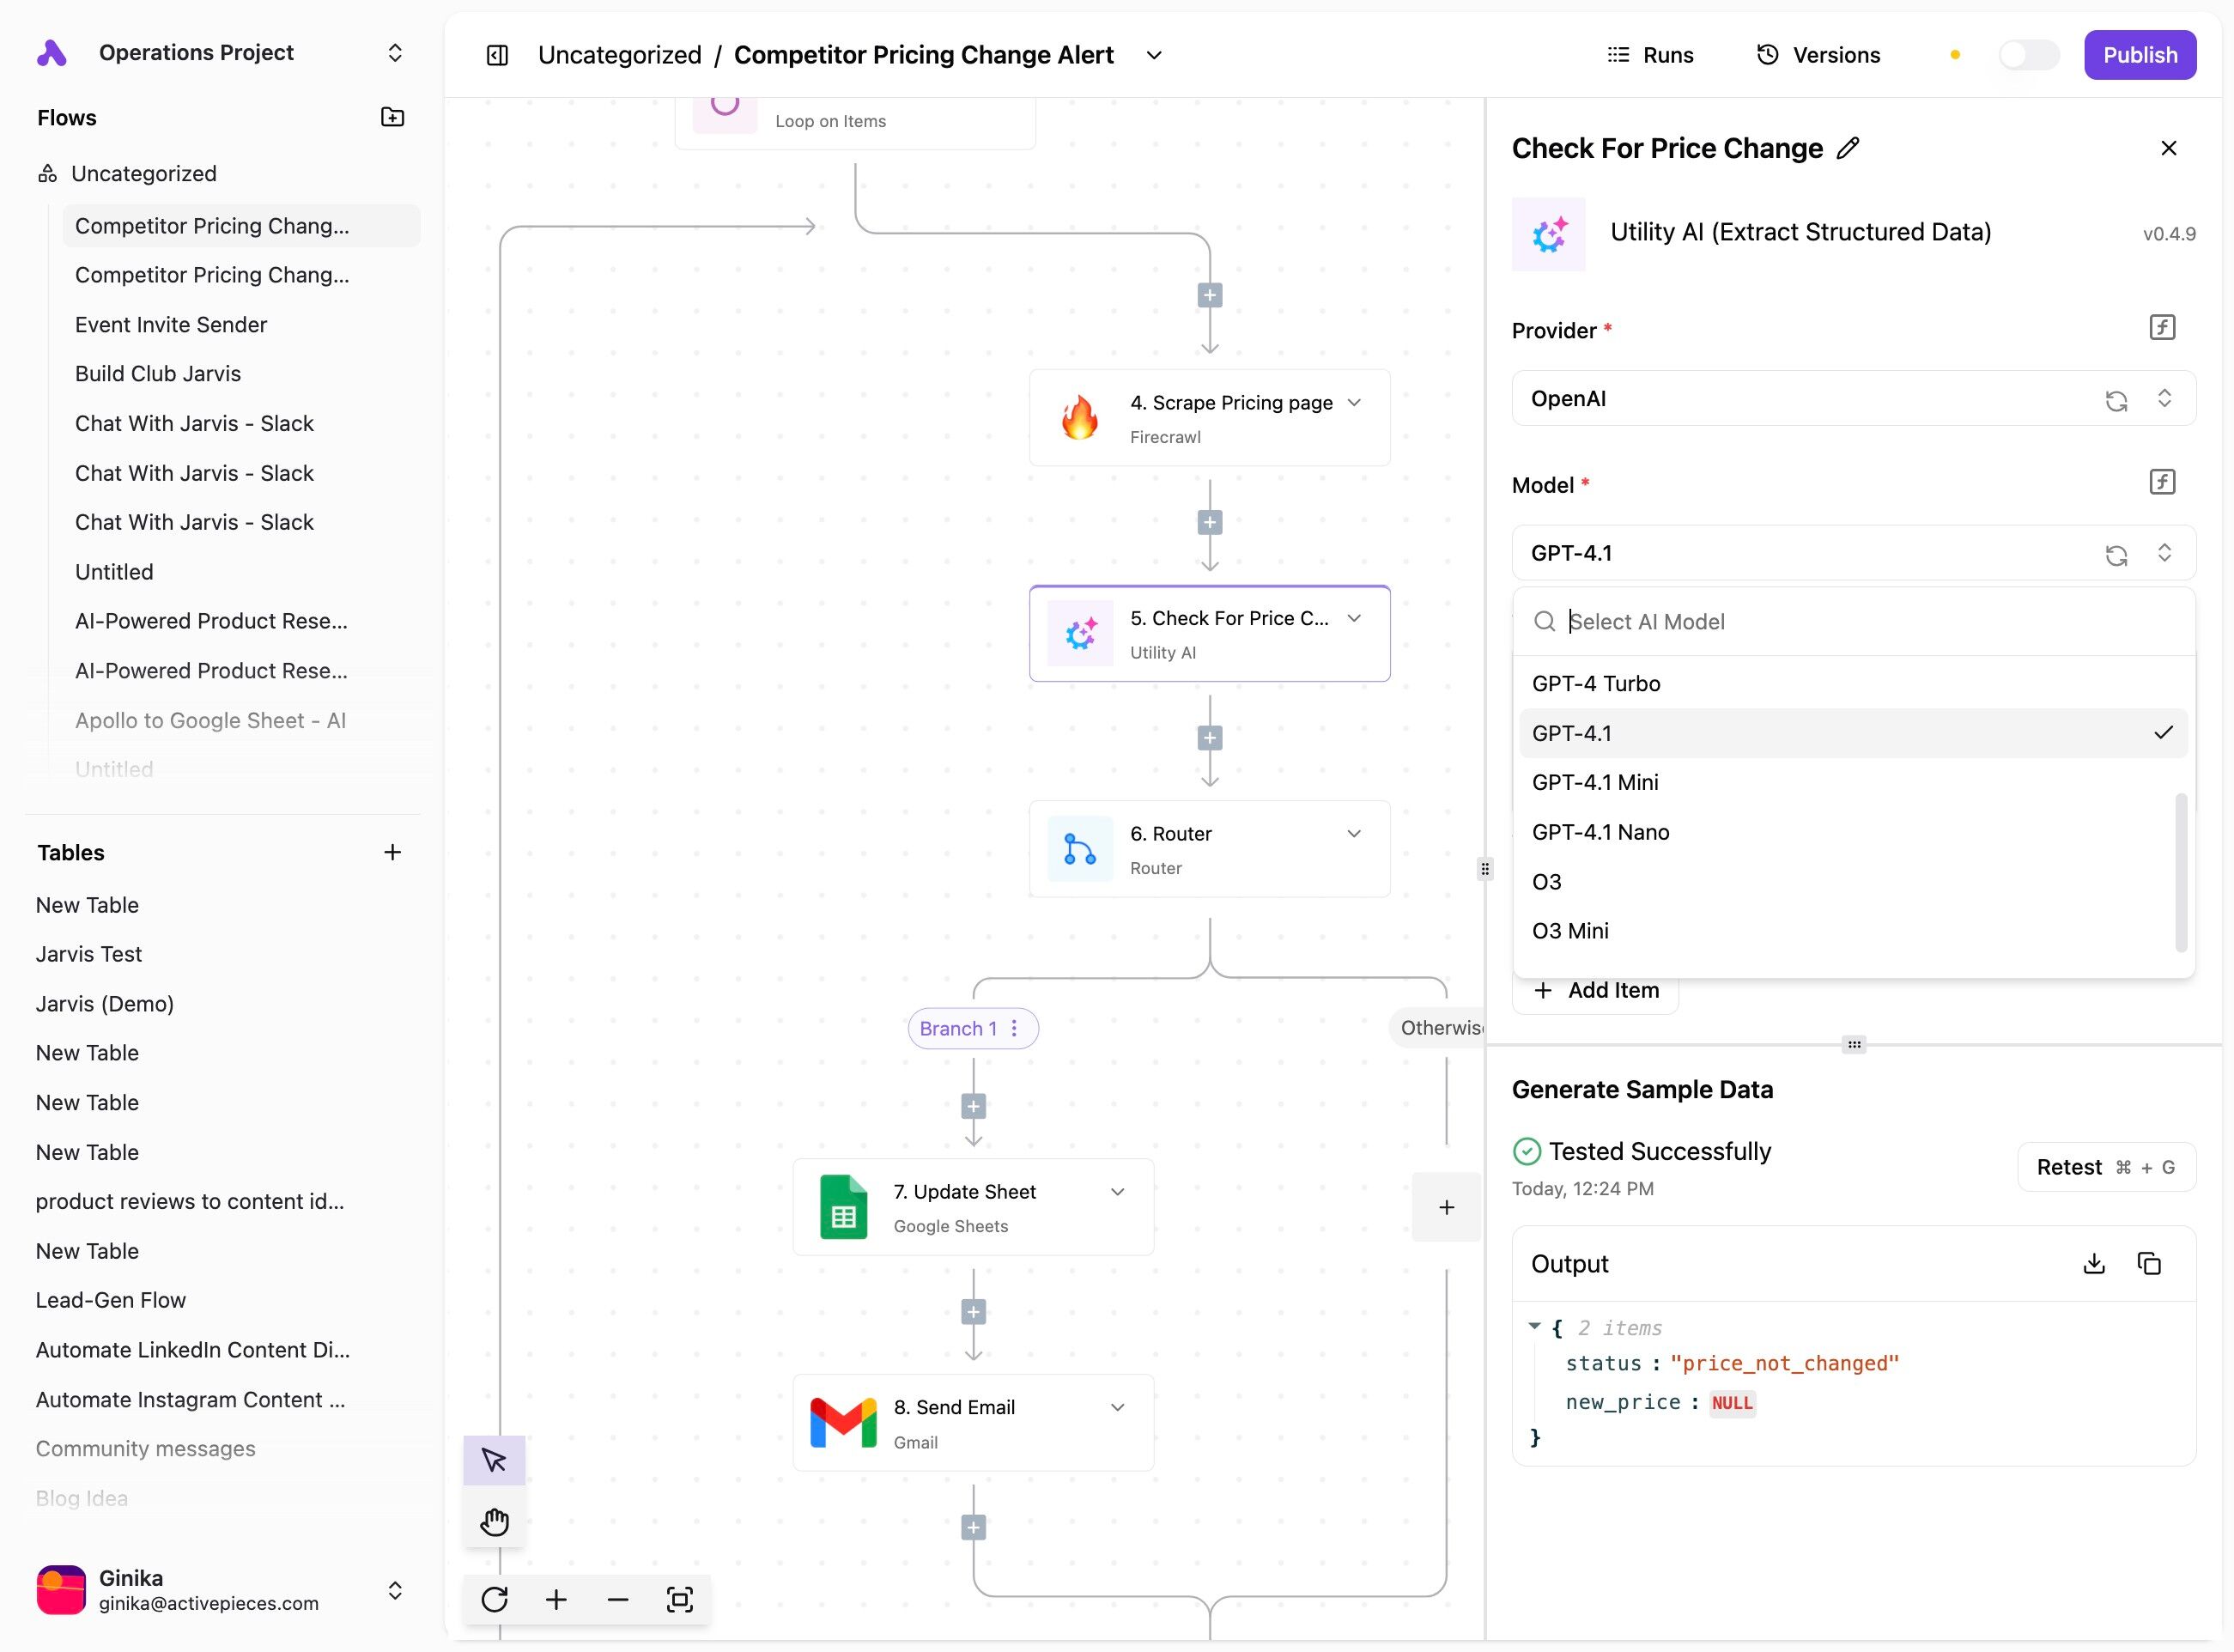The image size is (2234, 1652).
Task: Collapse the output JSON tree triangle
Action: pyautogui.click(x=1534, y=1326)
